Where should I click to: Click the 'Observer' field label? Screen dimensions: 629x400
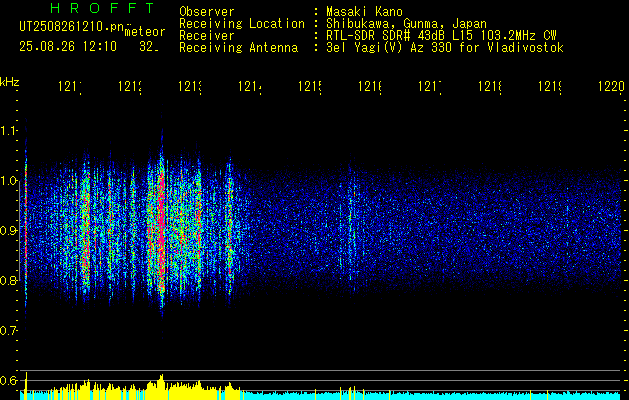coord(207,12)
